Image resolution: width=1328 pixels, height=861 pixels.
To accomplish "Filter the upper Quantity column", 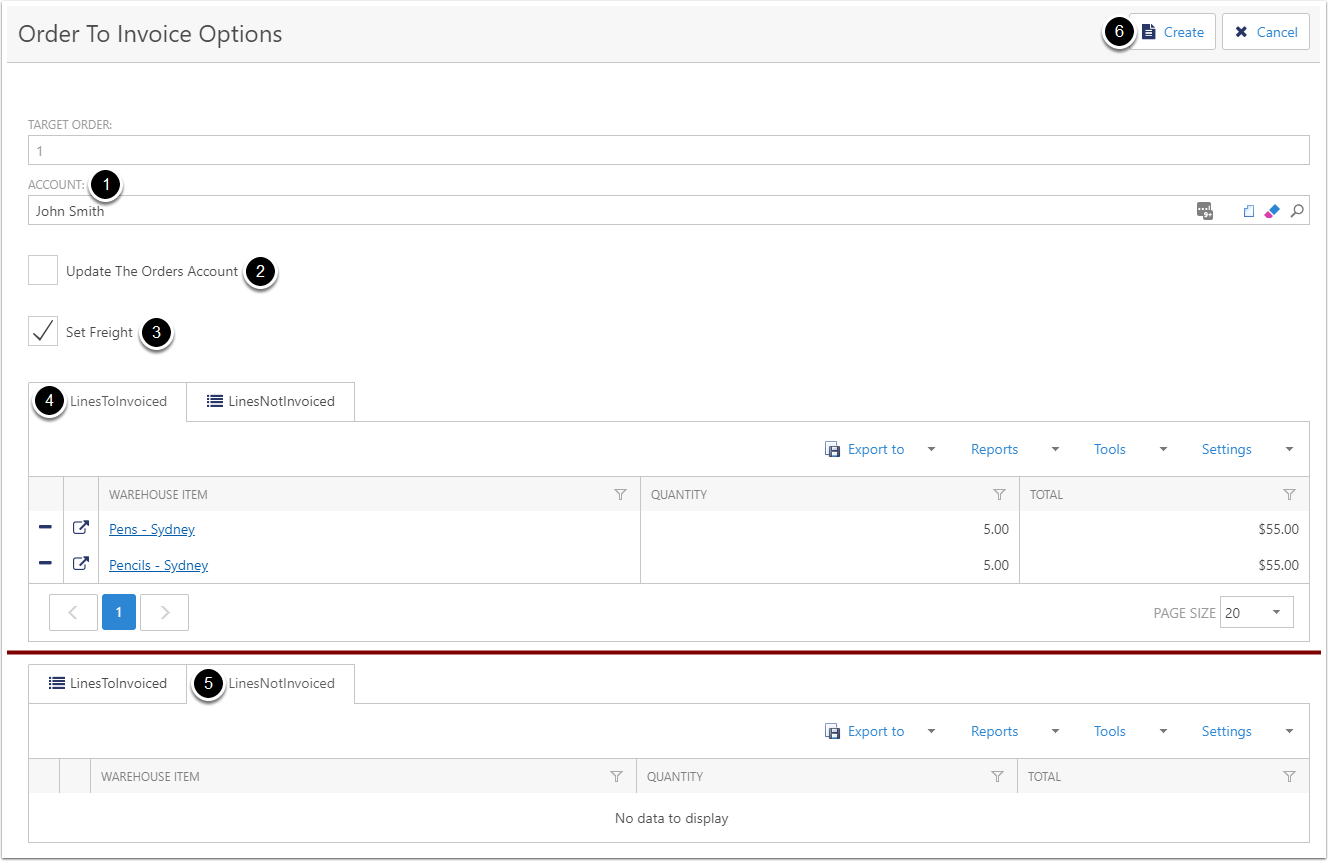I will (x=999, y=494).
